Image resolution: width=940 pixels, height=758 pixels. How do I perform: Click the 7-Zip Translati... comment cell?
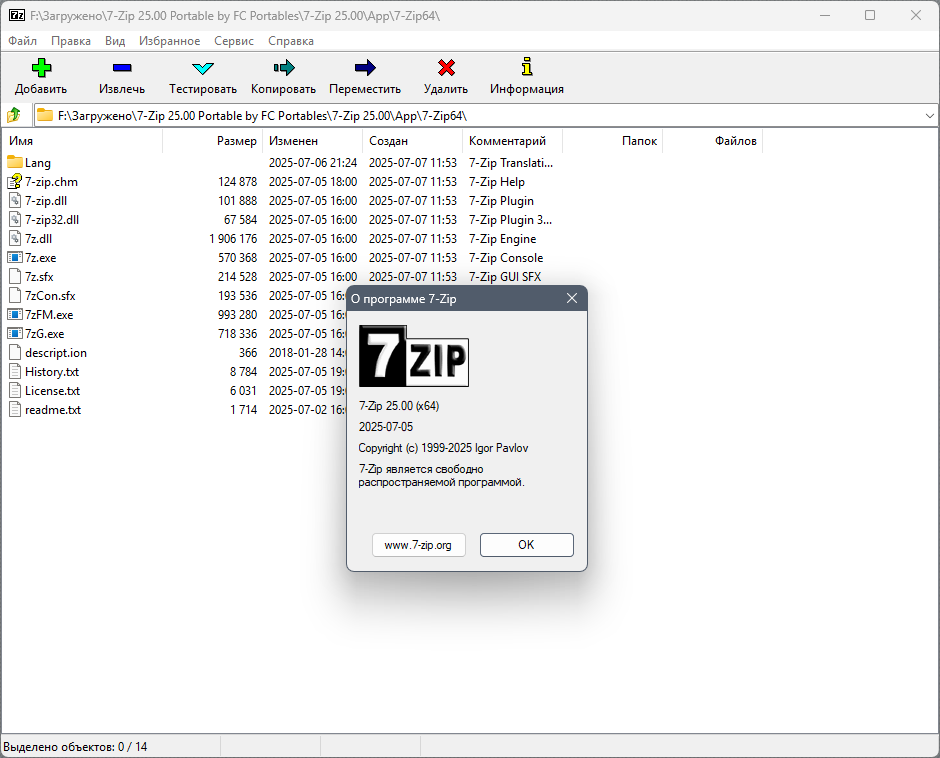(511, 163)
